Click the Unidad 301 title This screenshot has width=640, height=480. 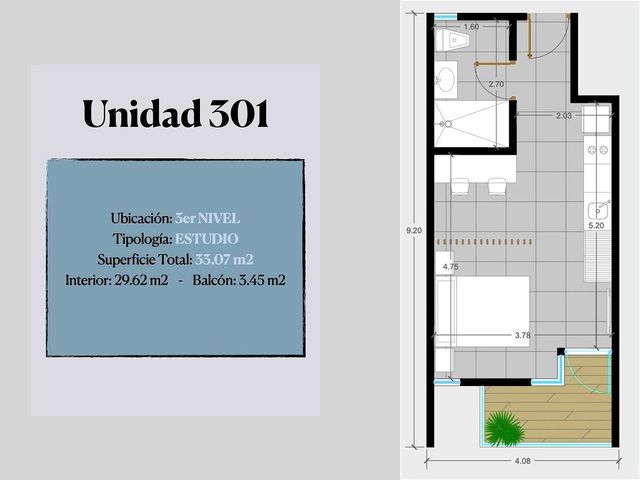coord(176,113)
